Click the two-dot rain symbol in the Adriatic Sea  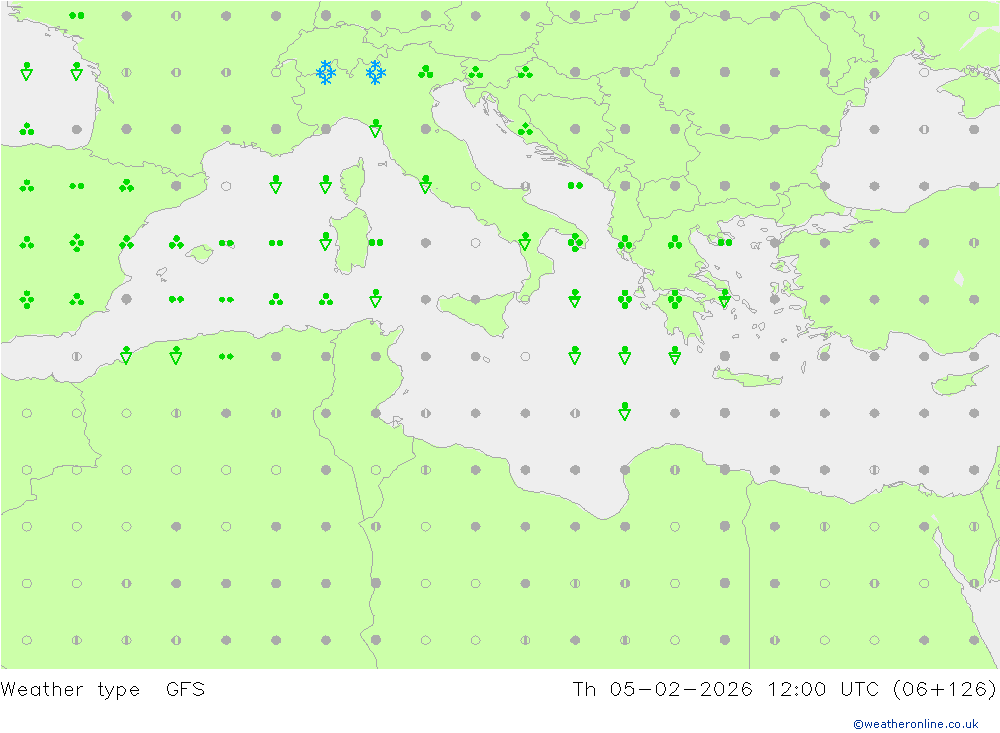click(575, 186)
